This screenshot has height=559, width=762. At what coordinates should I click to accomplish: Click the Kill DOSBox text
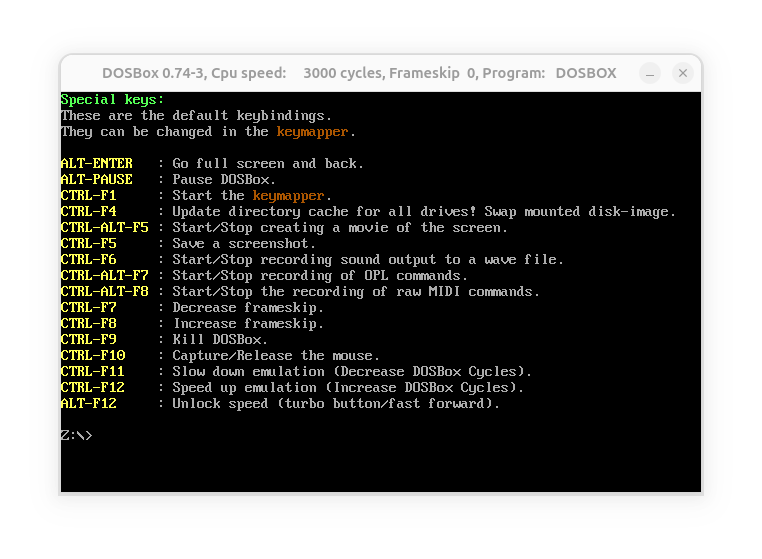[220, 339]
